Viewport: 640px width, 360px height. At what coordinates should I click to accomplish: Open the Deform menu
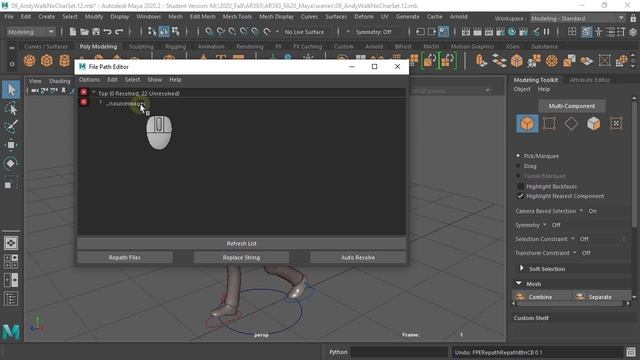pyautogui.click(x=364, y=17)
